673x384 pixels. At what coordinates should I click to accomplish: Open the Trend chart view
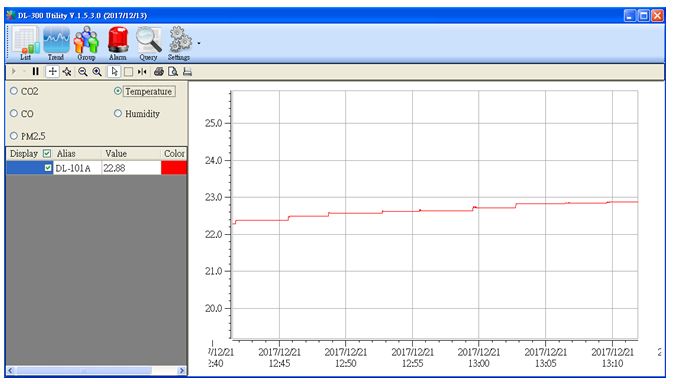56,43
